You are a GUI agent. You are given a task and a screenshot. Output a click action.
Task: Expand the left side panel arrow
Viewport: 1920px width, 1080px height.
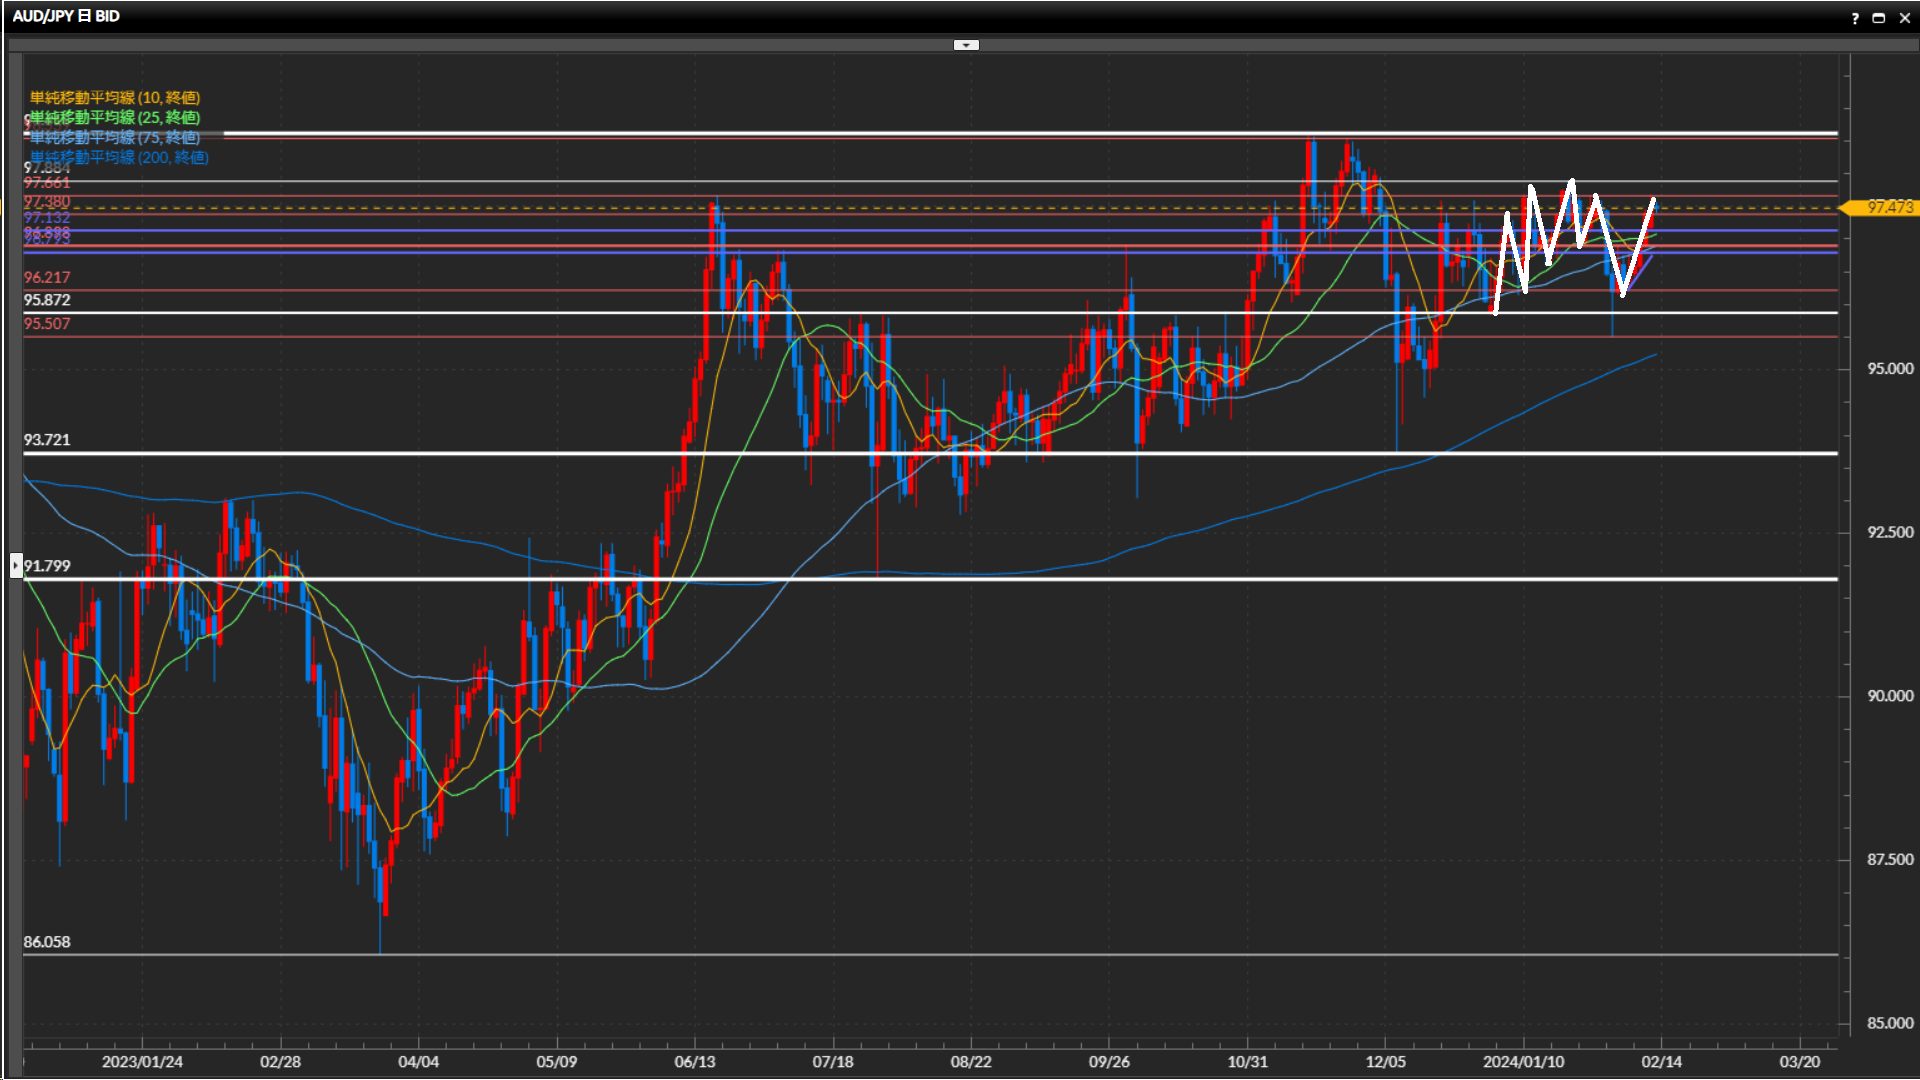pos(16,566)
